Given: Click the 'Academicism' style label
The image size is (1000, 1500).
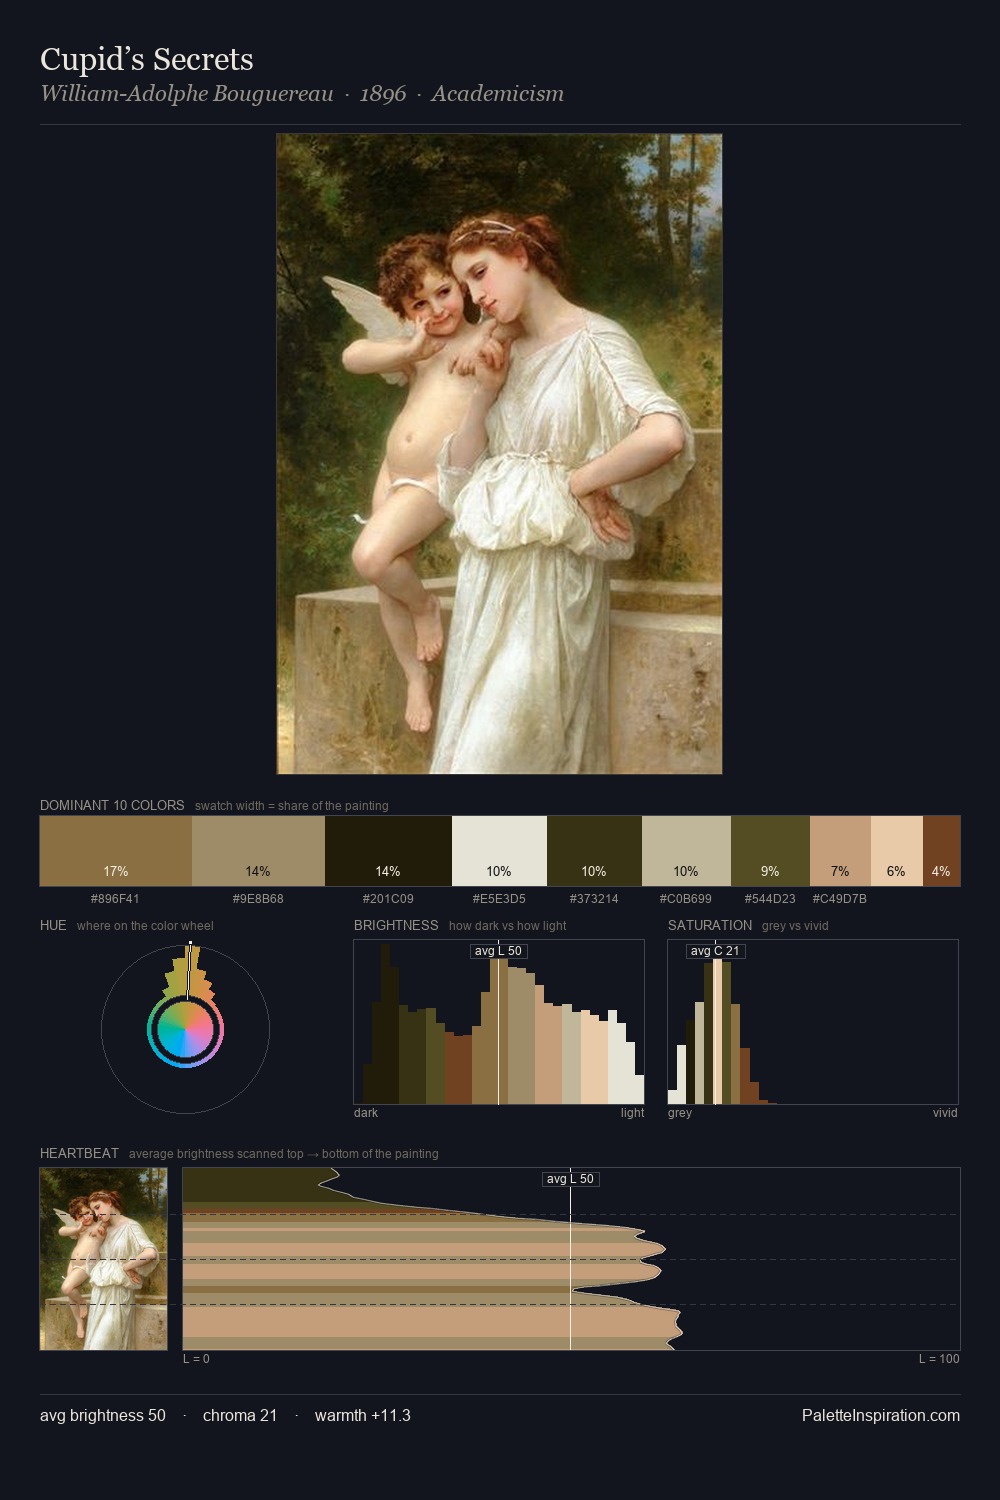Looking at the screenshot, I should point(498,94).
